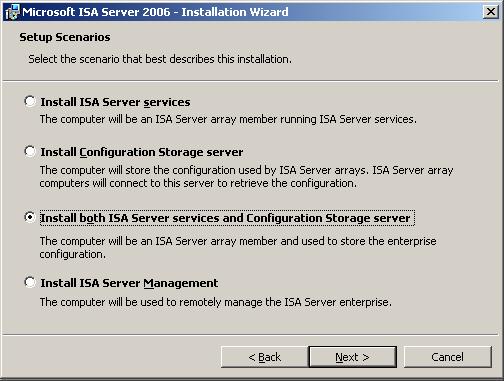Select radio for both ISA services and Configuration Storage
The height and width of the screenshot is (381, 504).
click(x=30, y=217)
